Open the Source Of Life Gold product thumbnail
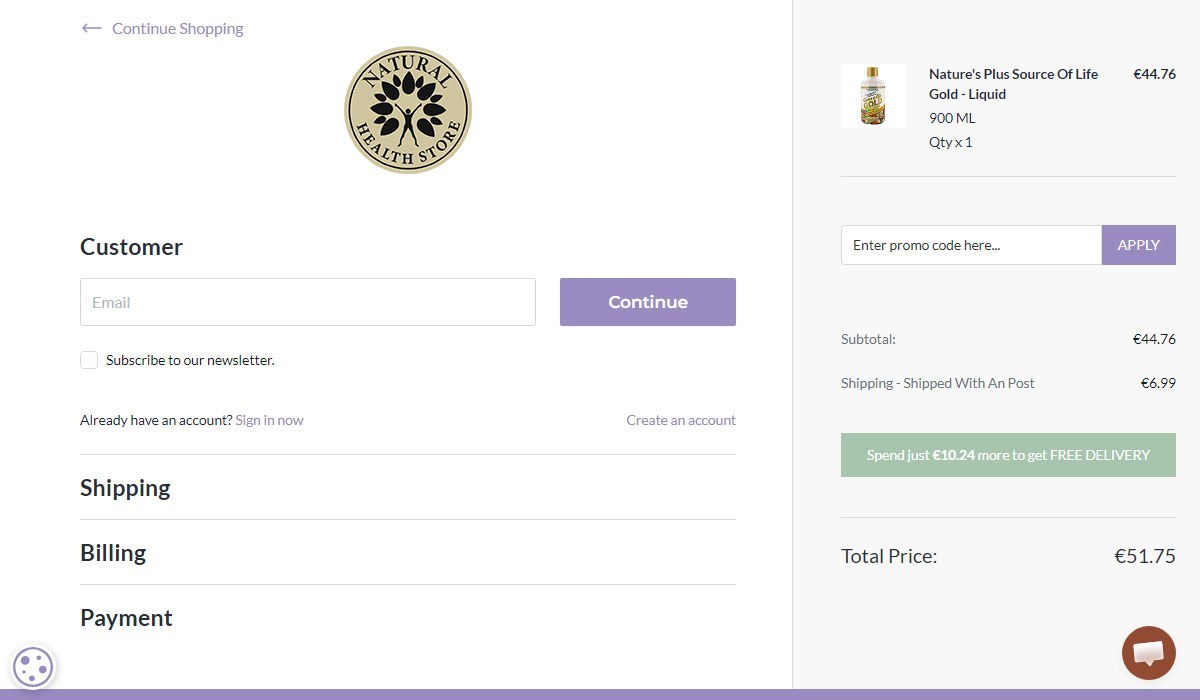Screen dimensions: 1200x700 tap(873, 96)
